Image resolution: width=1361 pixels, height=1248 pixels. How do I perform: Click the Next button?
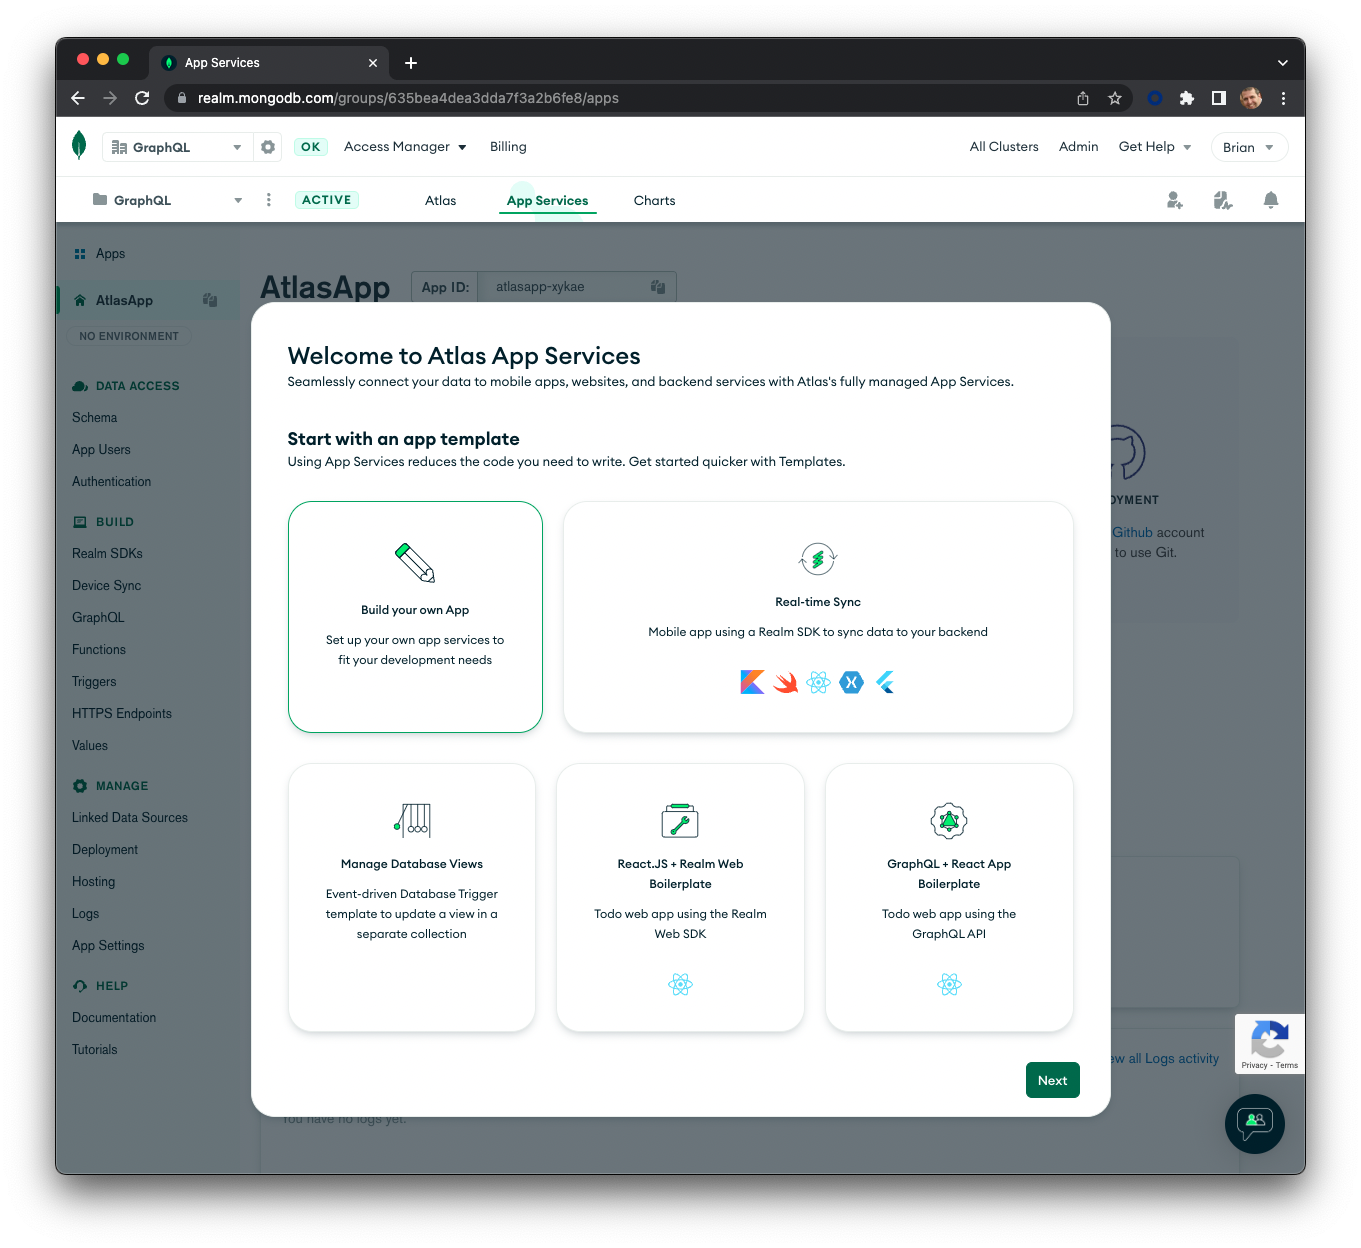[x=1052, y=1080]
